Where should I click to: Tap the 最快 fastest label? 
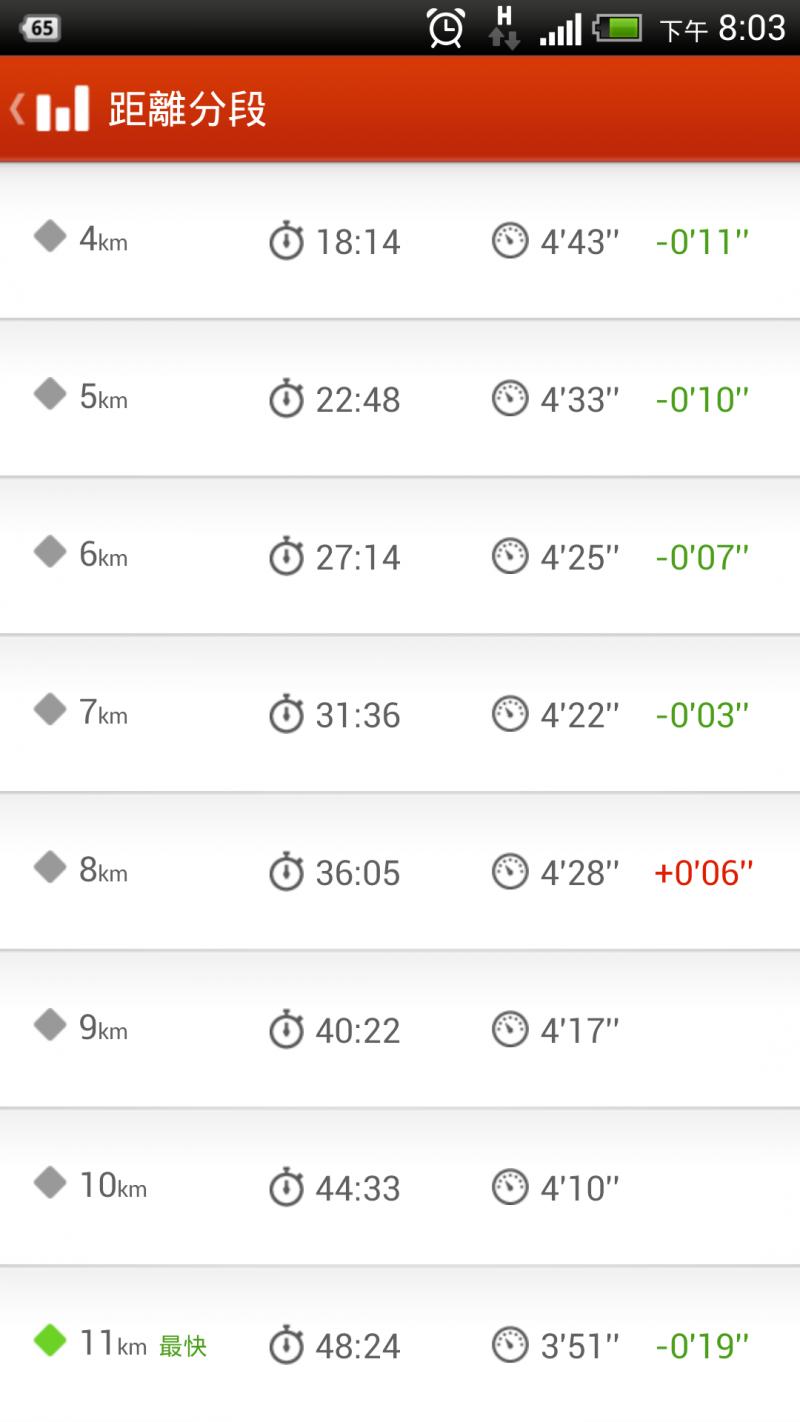point(183,1346)
